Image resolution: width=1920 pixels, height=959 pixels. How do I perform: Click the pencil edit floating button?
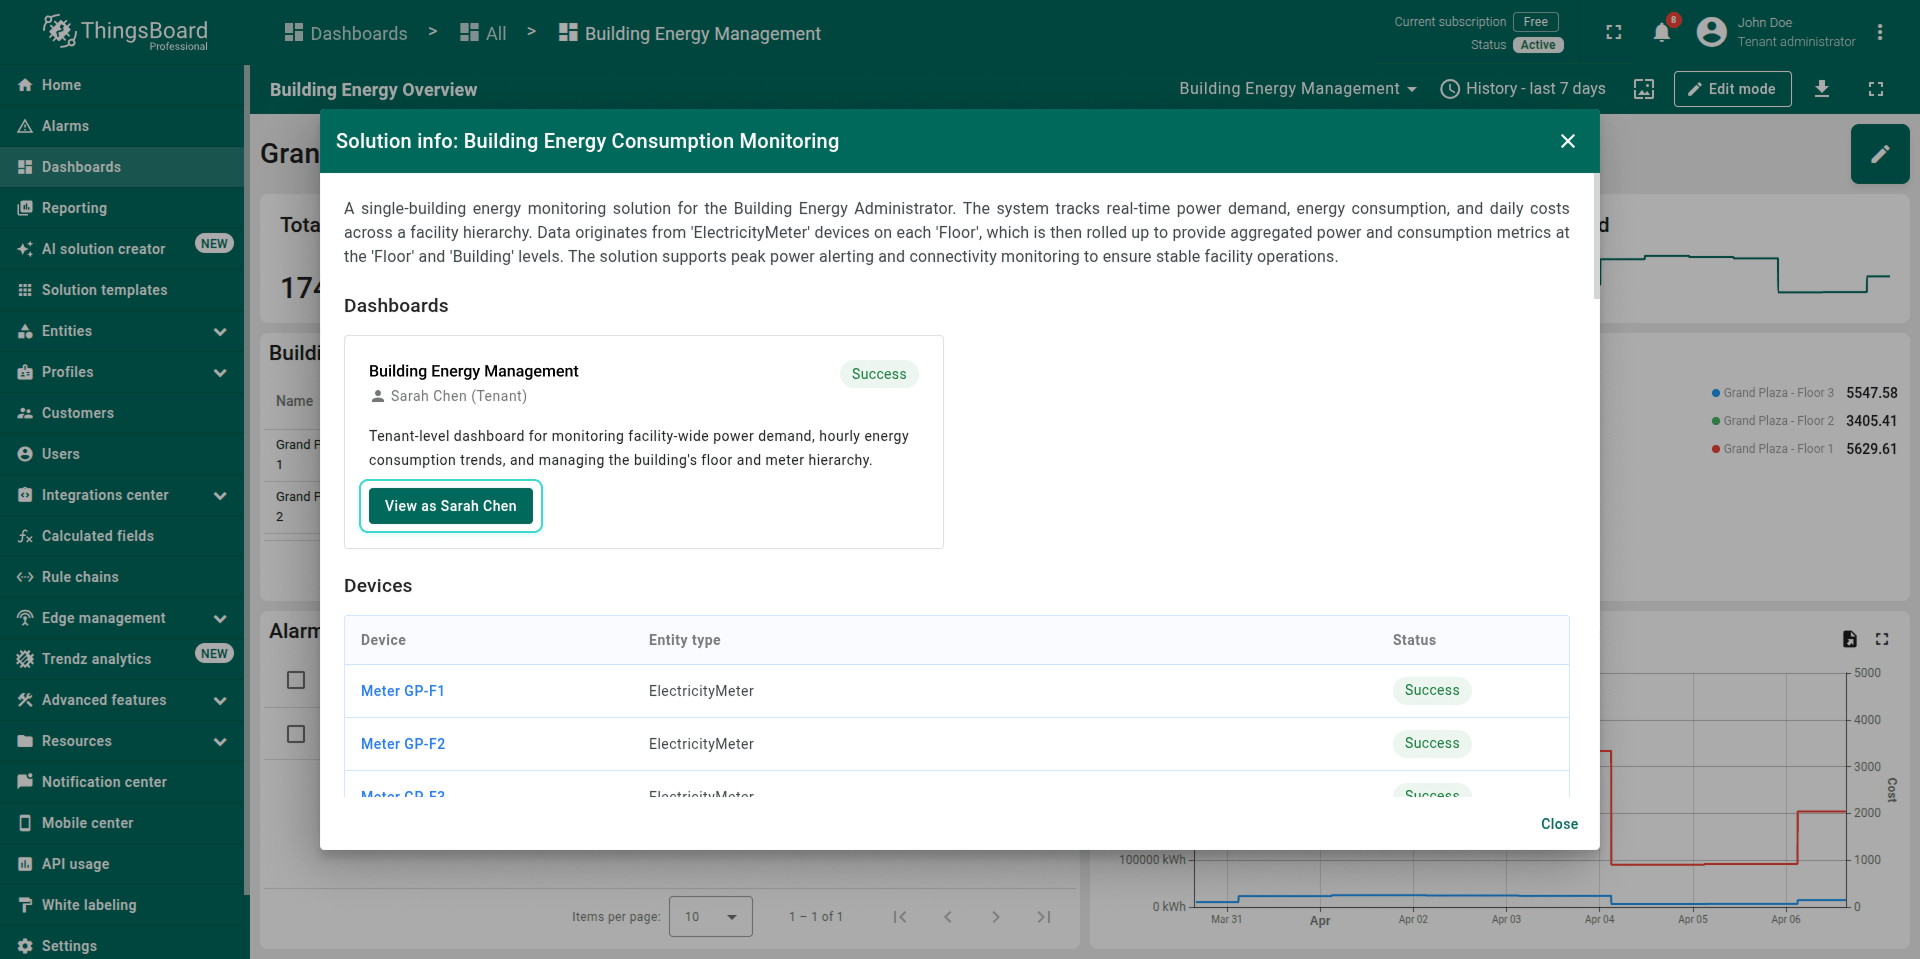[x=1880, y=154]
